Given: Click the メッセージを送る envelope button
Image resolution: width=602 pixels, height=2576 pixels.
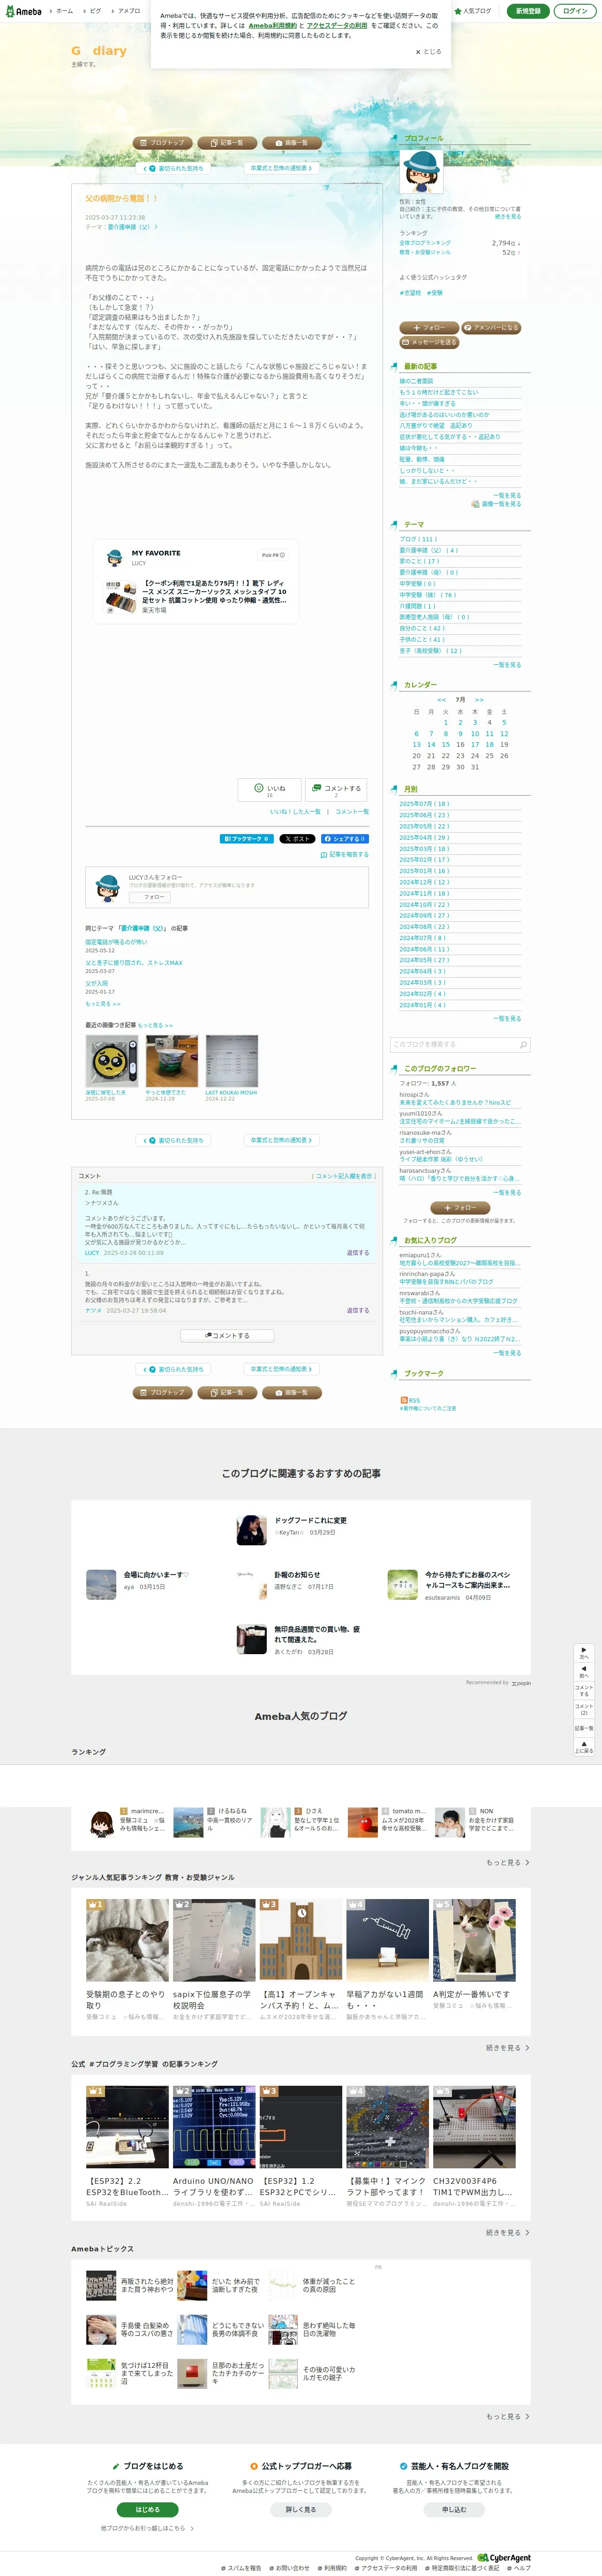Looking at the screenshot, I should (x=430, y=342).
